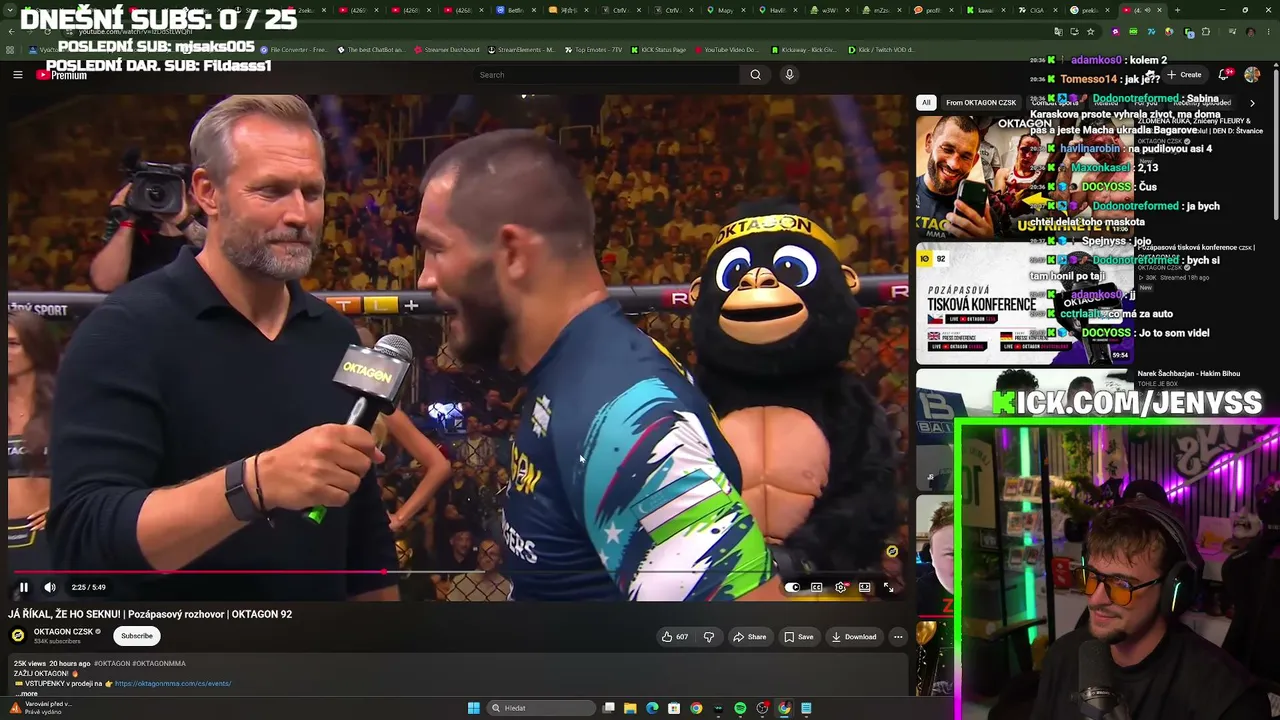Download the video
The height and width of the screenshot is (720, 1280).
pos(853,637)
